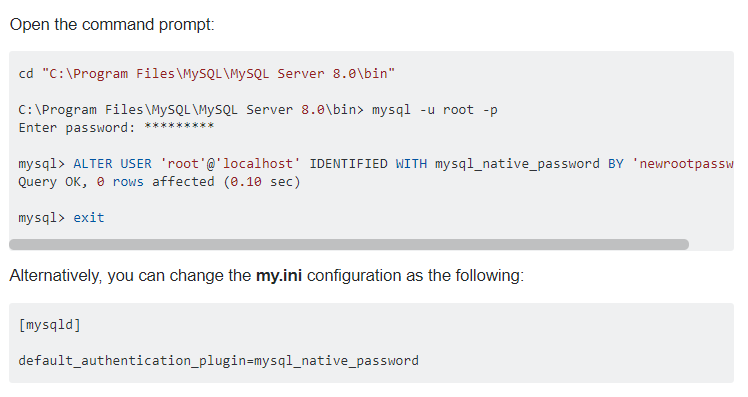Click the second 'mysql>' prompt before exit
This screenshot has height=397, width=748.
42,218
